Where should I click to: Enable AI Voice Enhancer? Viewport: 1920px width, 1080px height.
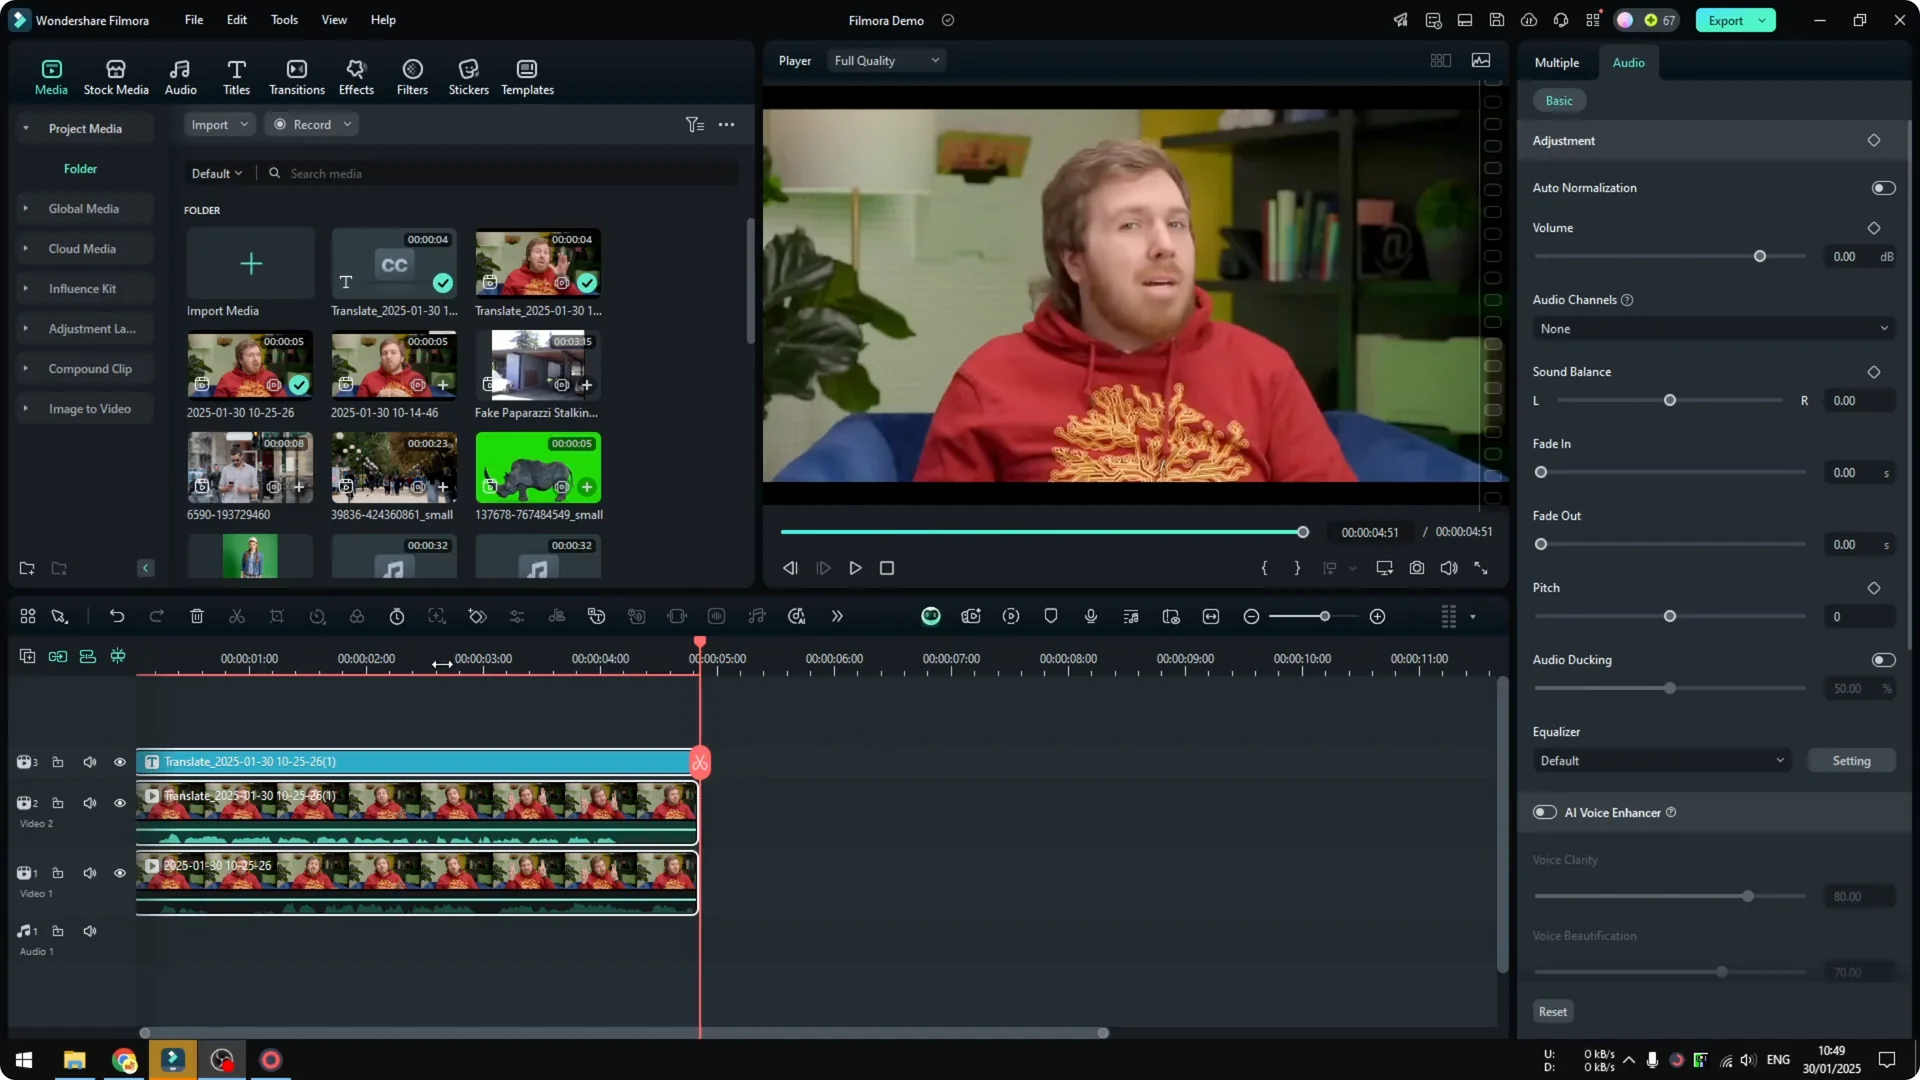[x=1543, y=812]
